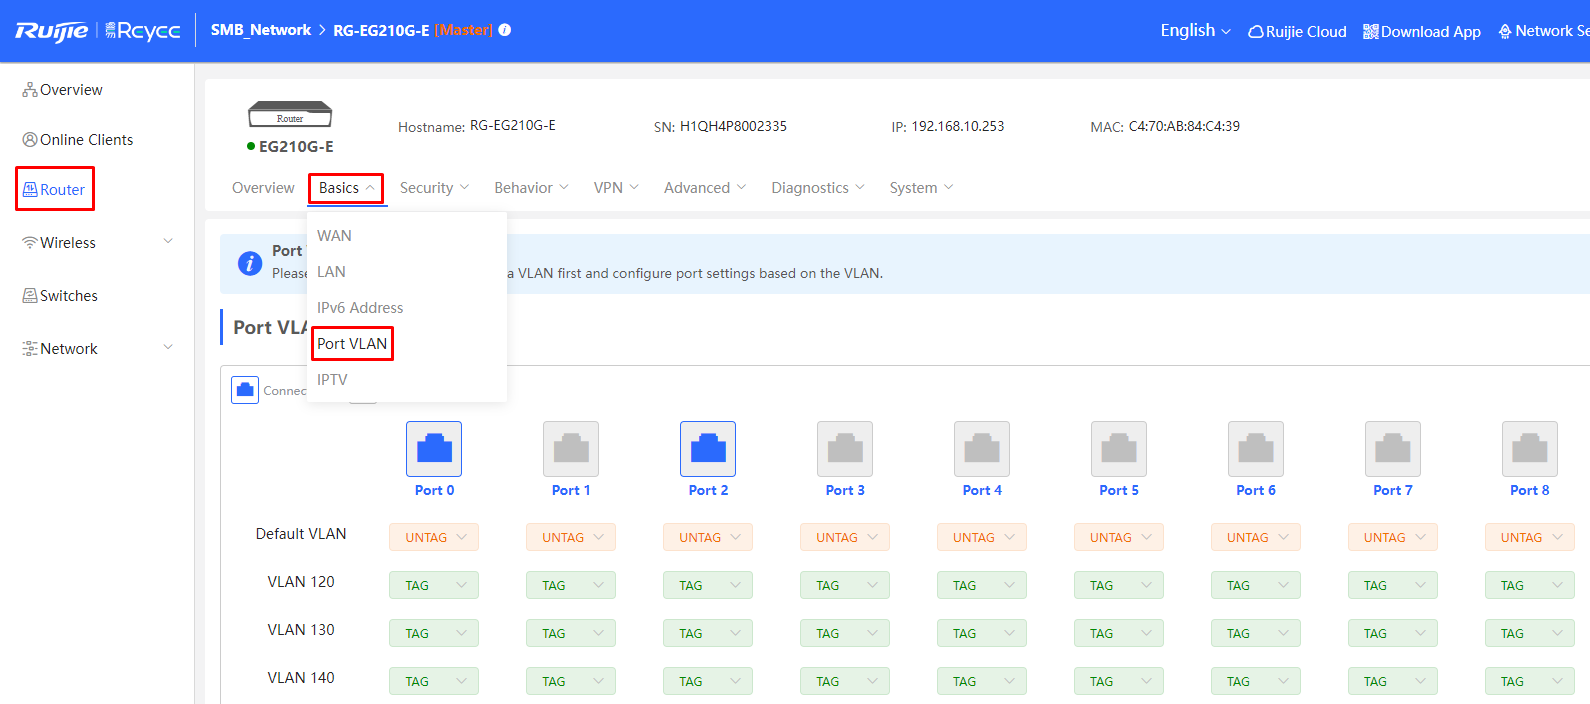Expand Network sidebar section

(97, 349)
